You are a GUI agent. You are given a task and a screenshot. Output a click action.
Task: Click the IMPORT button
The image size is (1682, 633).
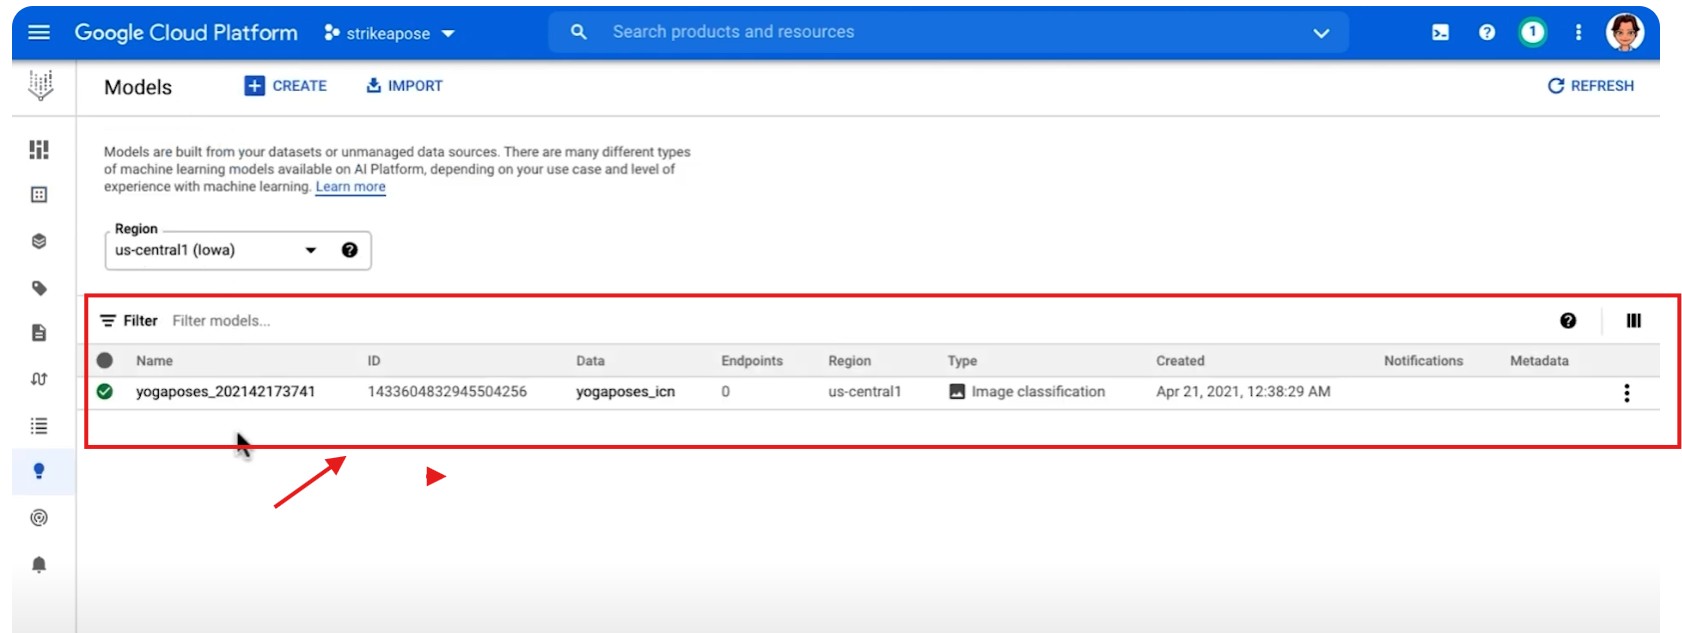[x=404, y=86]
